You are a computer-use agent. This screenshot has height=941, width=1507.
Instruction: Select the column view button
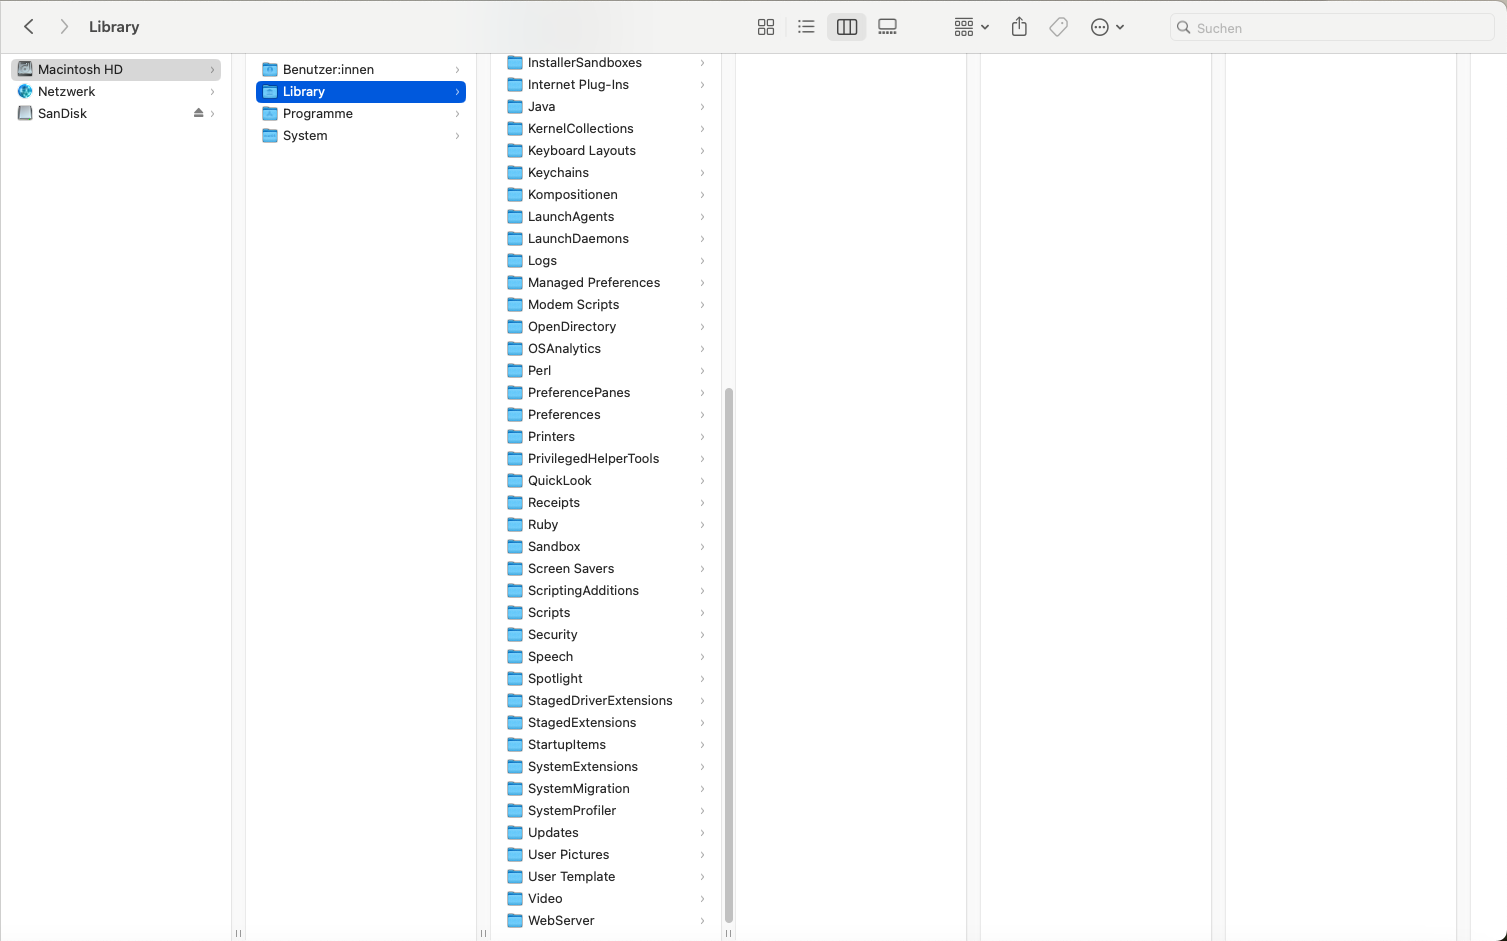tap(847, 27)
